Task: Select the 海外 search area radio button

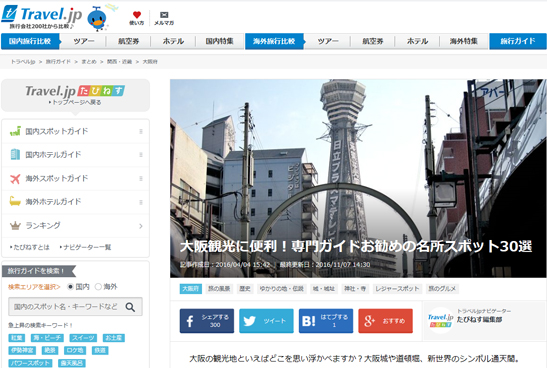Action: tap(98, 287)
